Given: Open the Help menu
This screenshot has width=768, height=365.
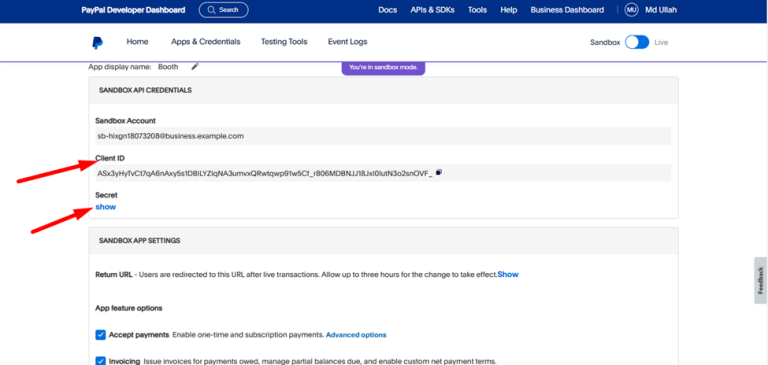Looking at the screenshot, I should tap(508, 10).
